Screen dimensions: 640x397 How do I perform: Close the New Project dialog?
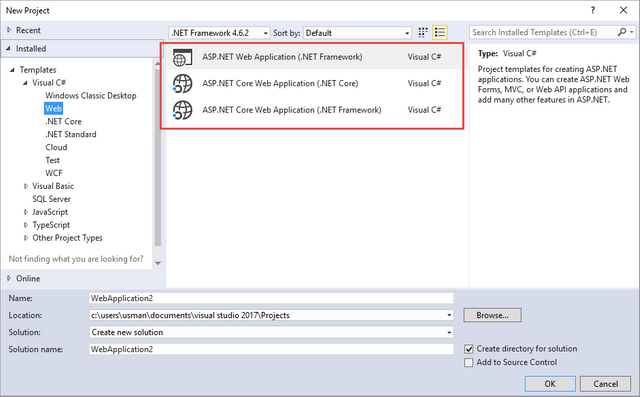(623, 10)
